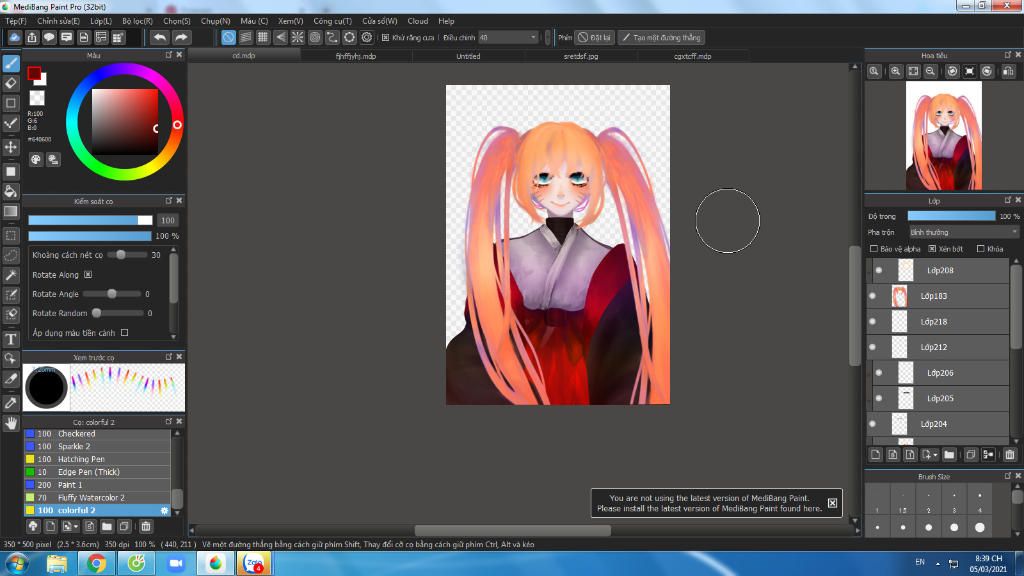Select the Gradient tool
The height and width of the screenshot is (576, 1024).
11,211
